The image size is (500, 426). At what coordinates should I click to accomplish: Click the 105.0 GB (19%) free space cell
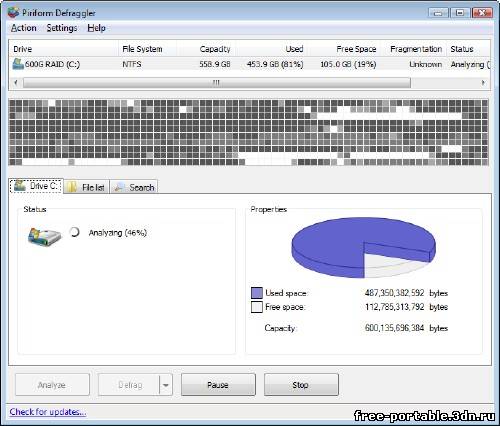click(348, 64)
